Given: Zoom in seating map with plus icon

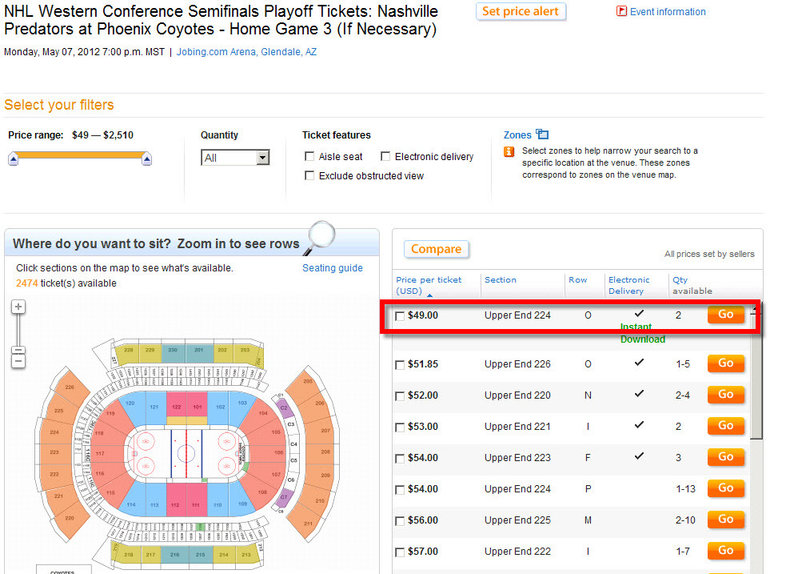Looking at the screenshot, I should pos(18,306).
